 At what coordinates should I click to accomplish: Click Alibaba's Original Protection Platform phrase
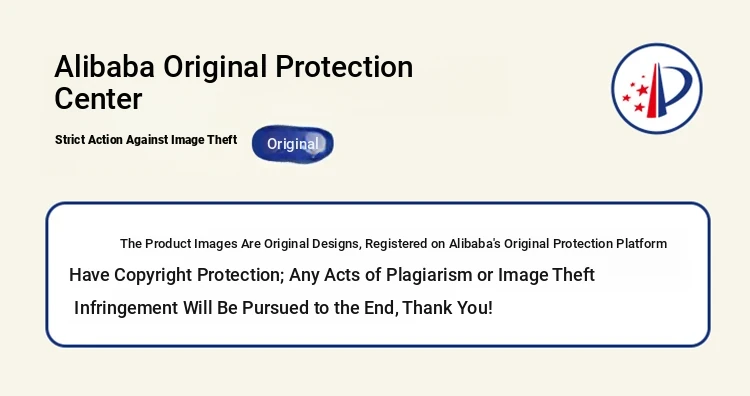click(558, 243)
